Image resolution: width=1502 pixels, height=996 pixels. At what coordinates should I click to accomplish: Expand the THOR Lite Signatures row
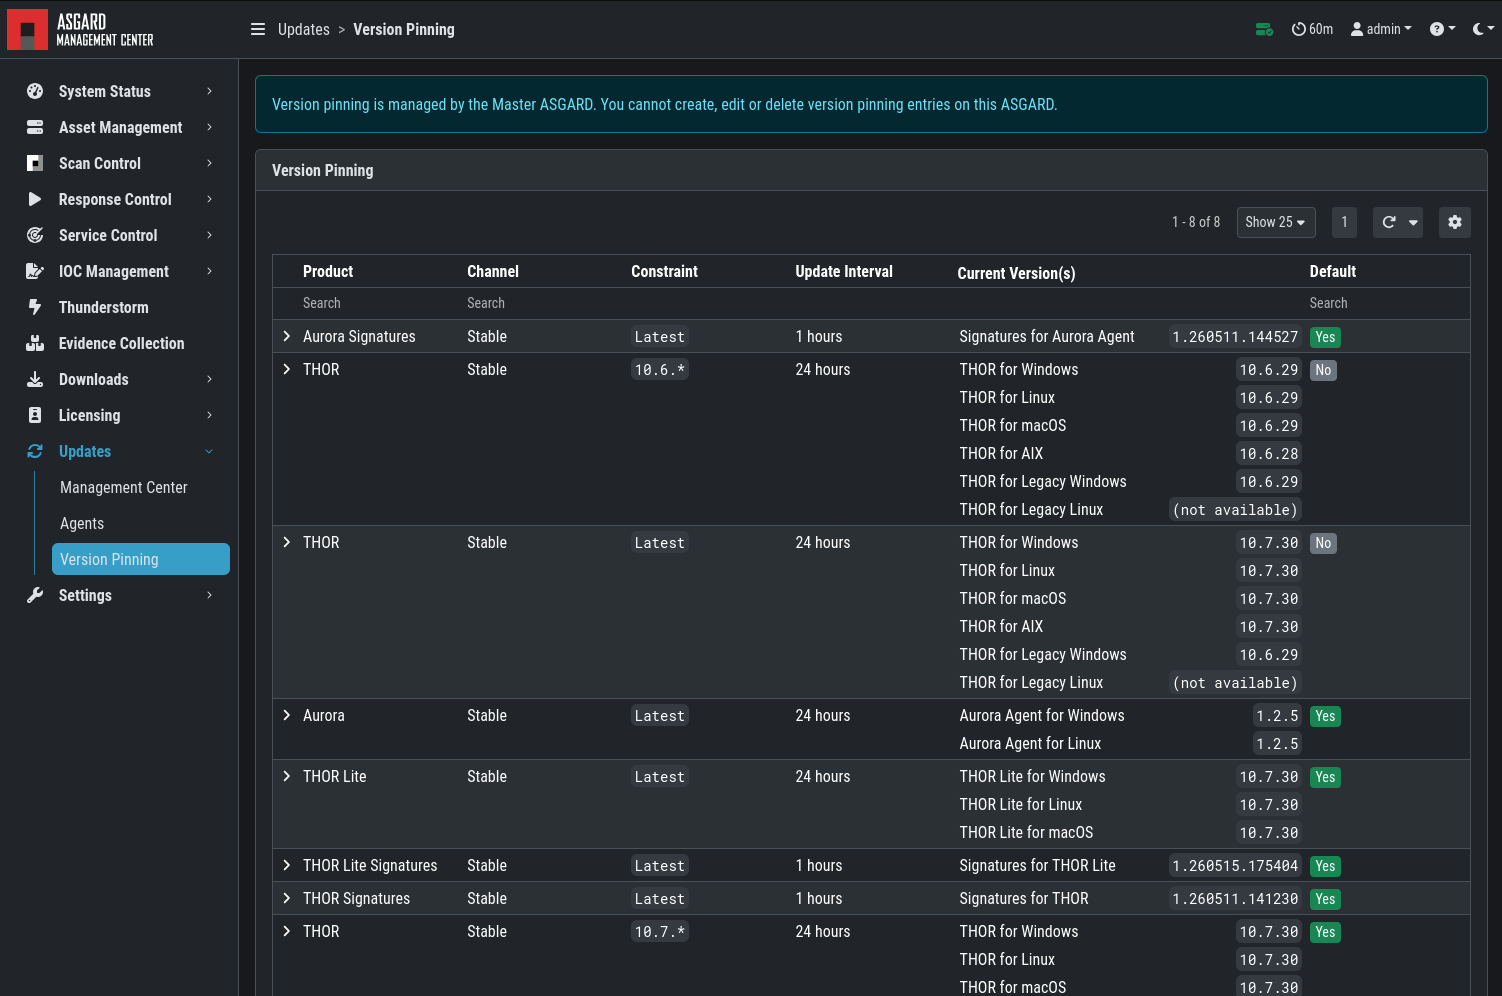[x=287, y=865]
